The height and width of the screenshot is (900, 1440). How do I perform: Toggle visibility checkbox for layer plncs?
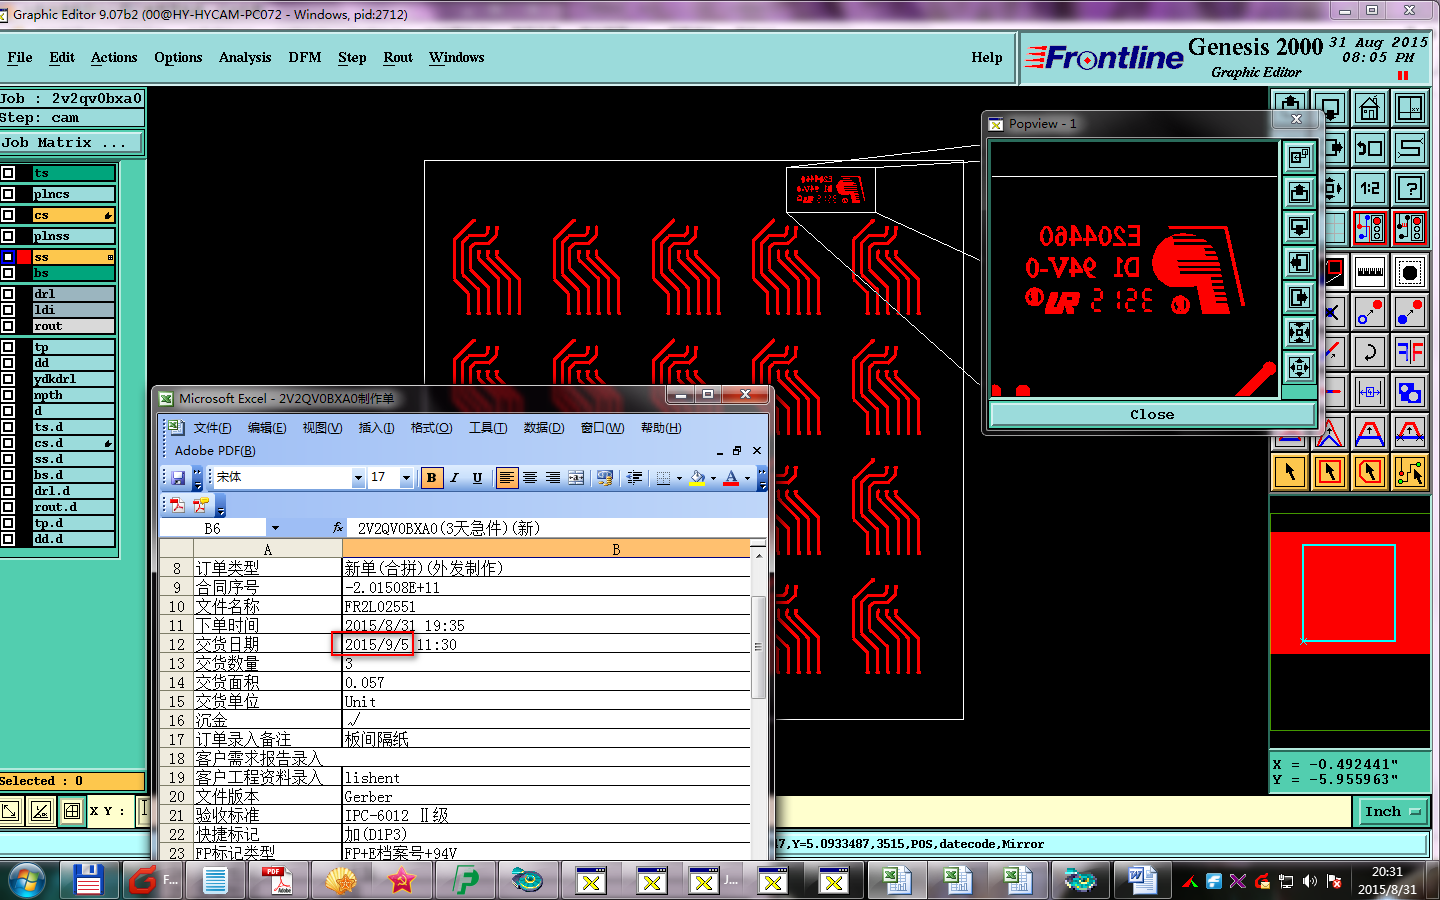(x=8, y=194)
